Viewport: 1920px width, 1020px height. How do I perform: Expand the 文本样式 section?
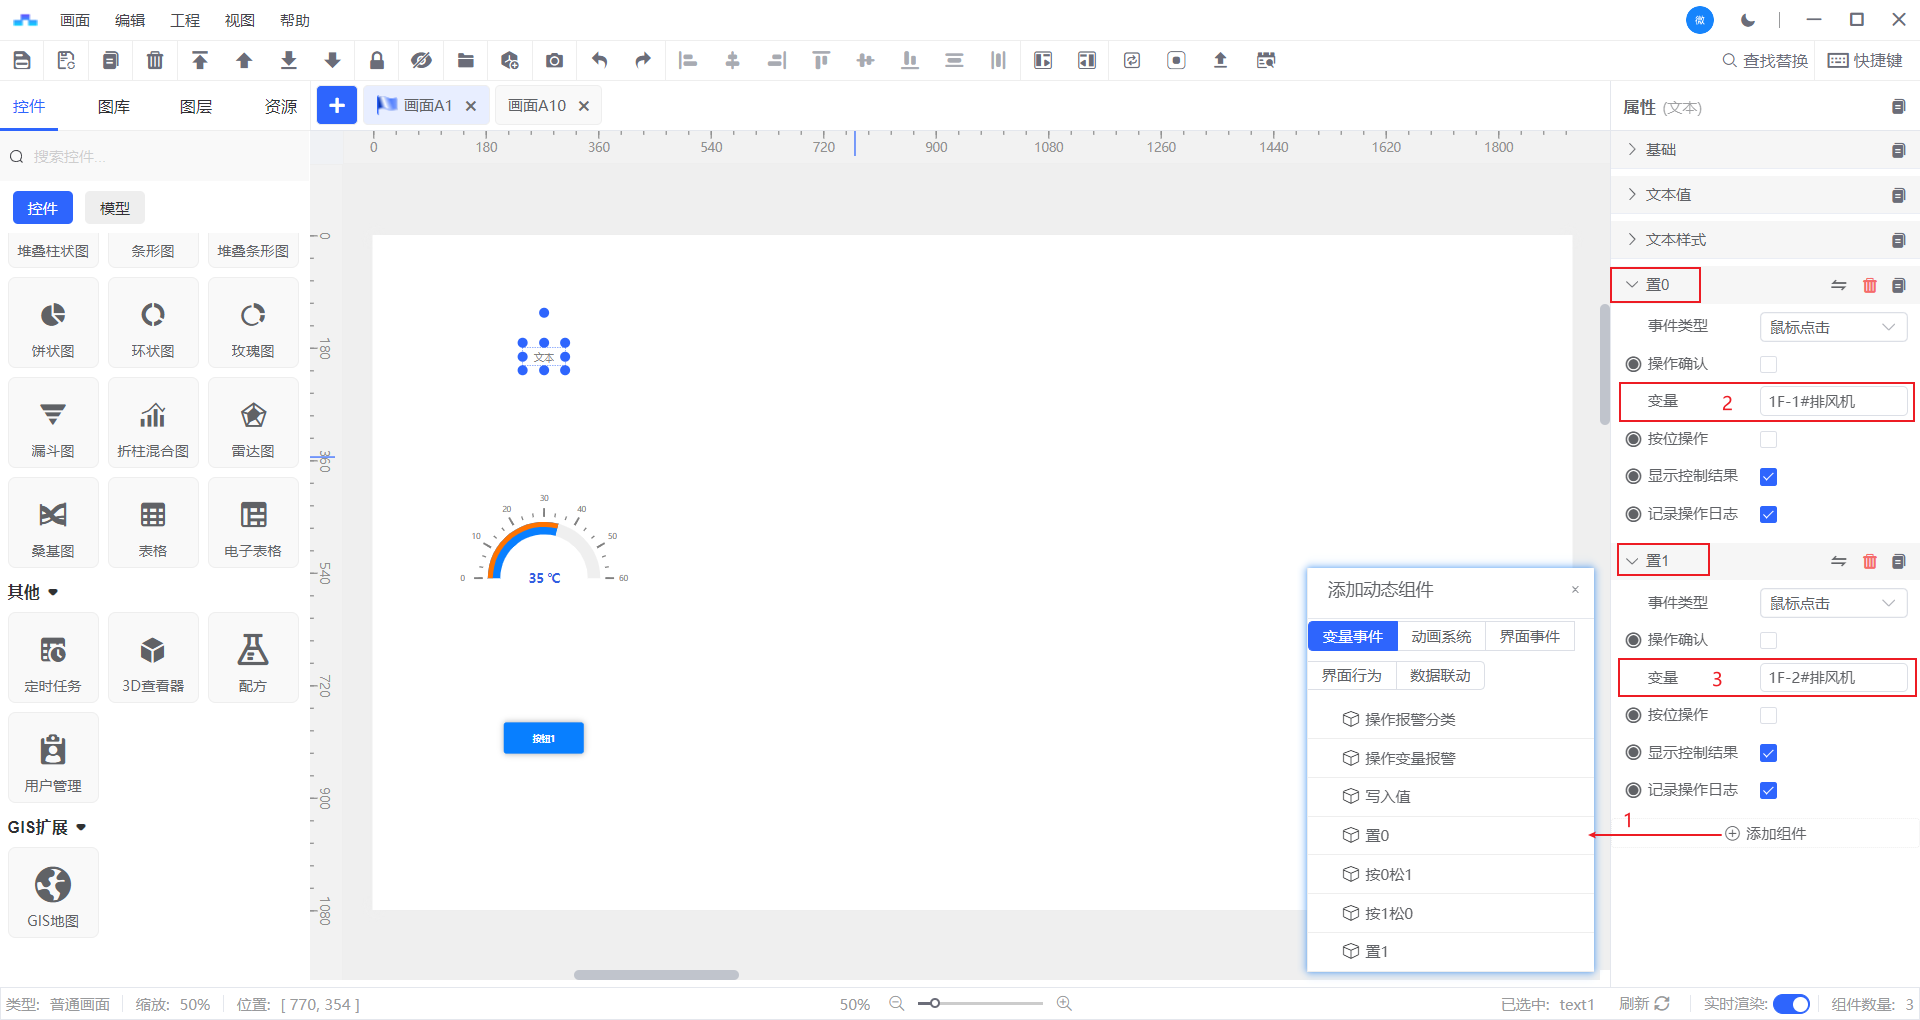click(1675, 240)
